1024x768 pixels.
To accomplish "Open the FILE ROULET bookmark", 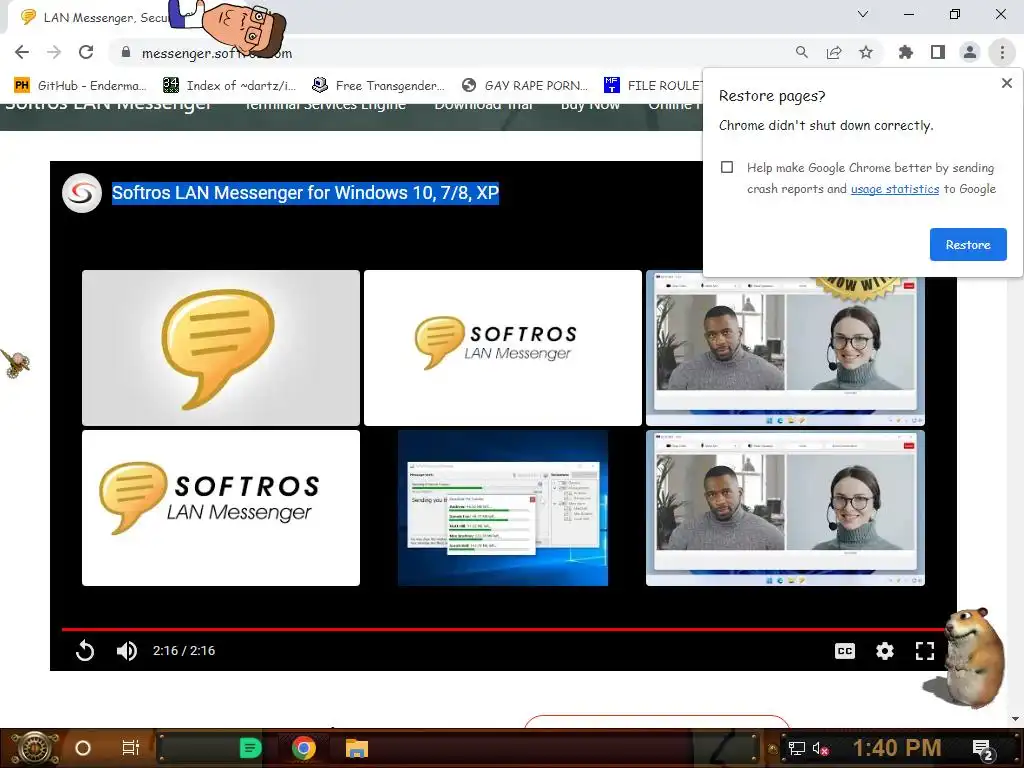I will point(653,86).
